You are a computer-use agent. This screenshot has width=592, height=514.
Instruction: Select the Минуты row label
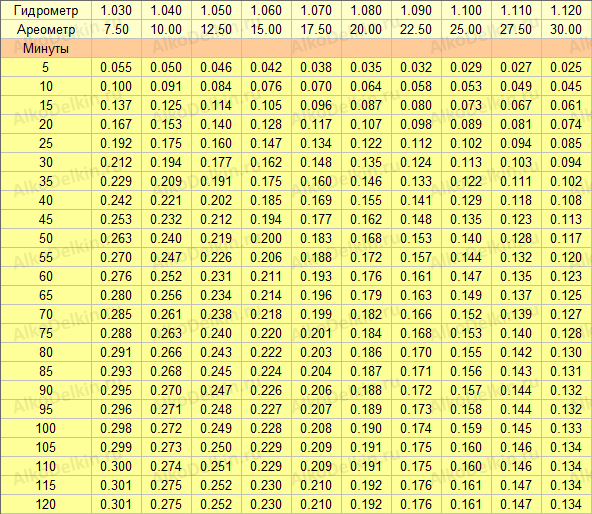pyautogui.click(x=46, y=48)
